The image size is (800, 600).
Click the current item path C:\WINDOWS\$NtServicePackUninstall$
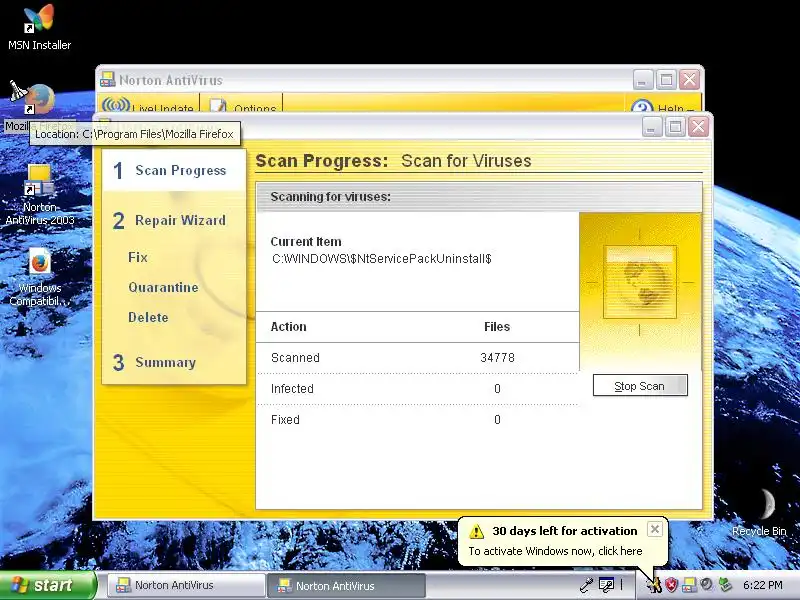382,259
